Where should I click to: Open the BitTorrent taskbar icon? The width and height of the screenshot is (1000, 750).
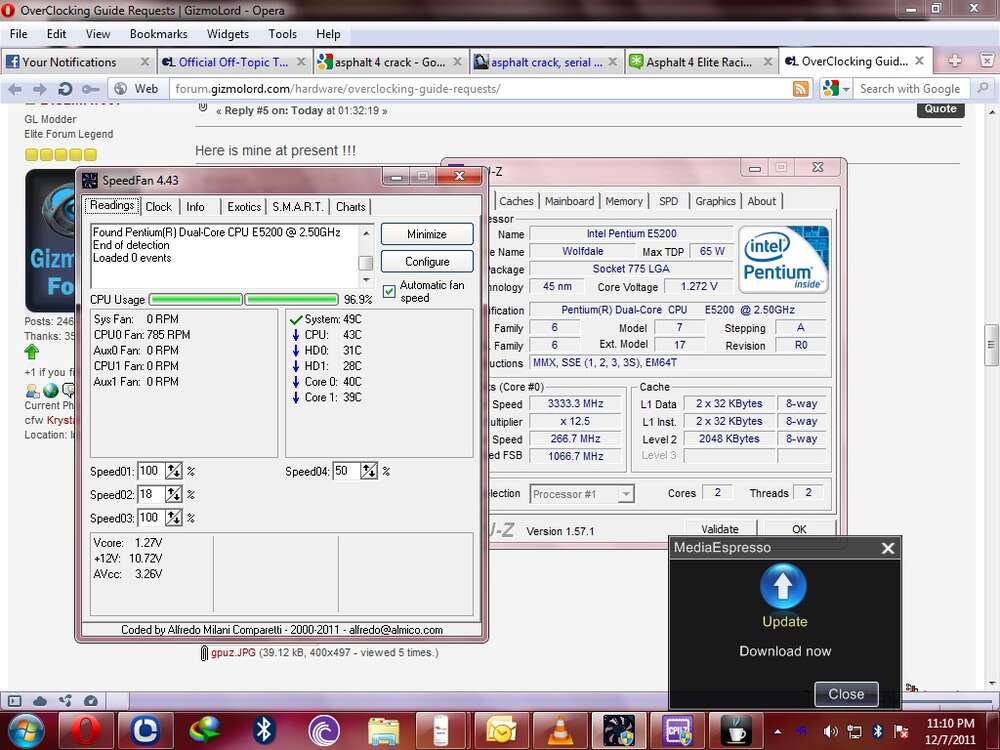[323, 731]
